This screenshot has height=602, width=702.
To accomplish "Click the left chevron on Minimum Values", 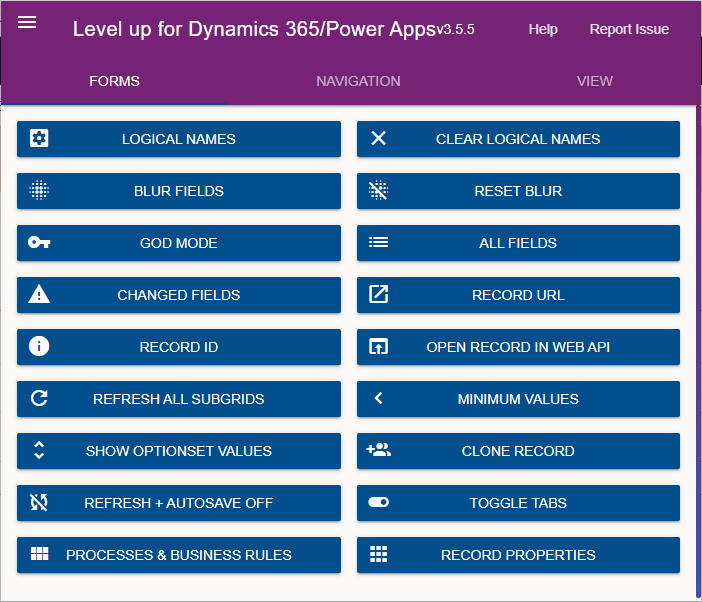I will point(378,398).
